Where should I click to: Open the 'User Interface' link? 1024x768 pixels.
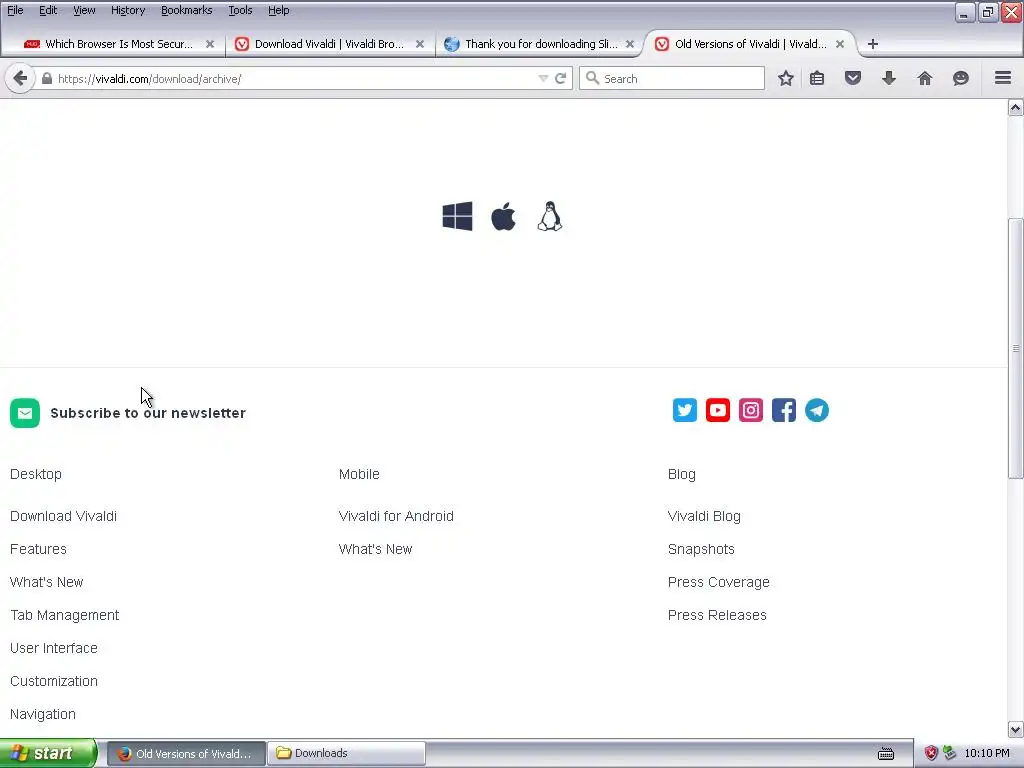coord(54,648)
